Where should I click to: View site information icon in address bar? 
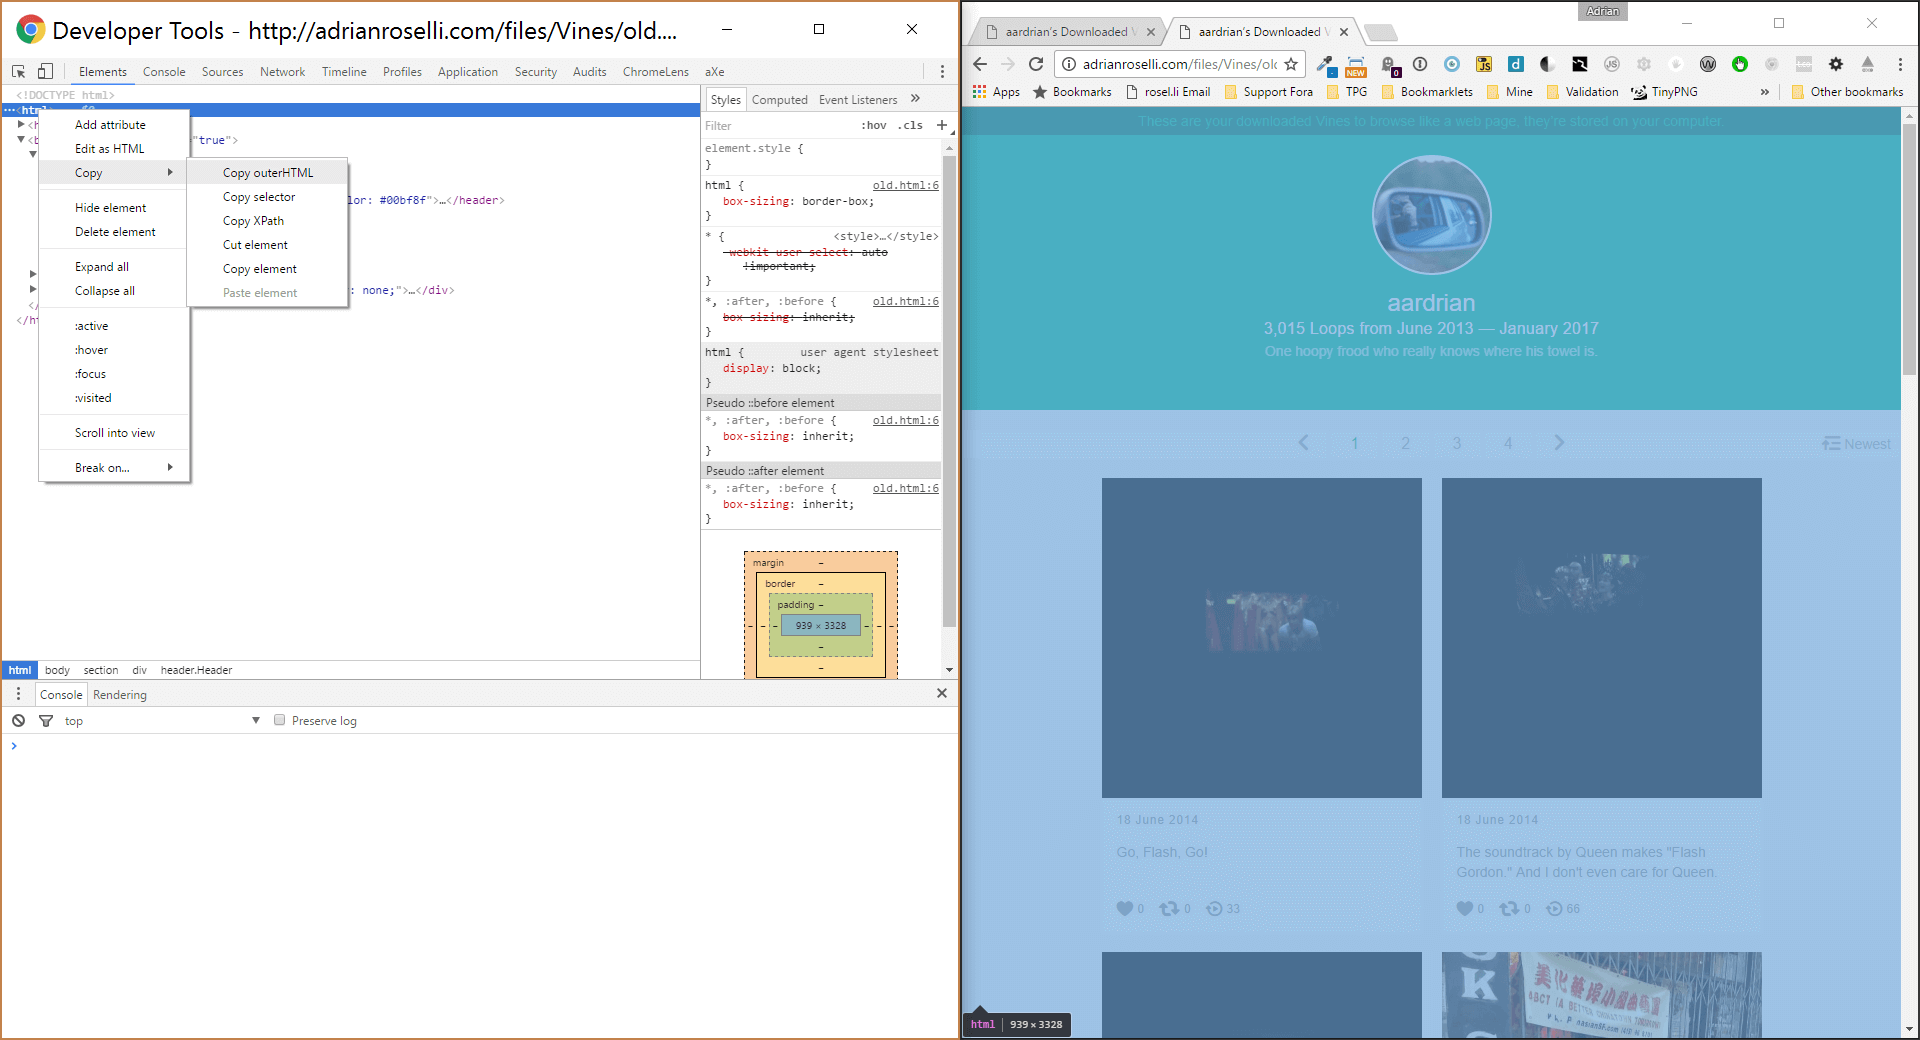click(1069, 64)
